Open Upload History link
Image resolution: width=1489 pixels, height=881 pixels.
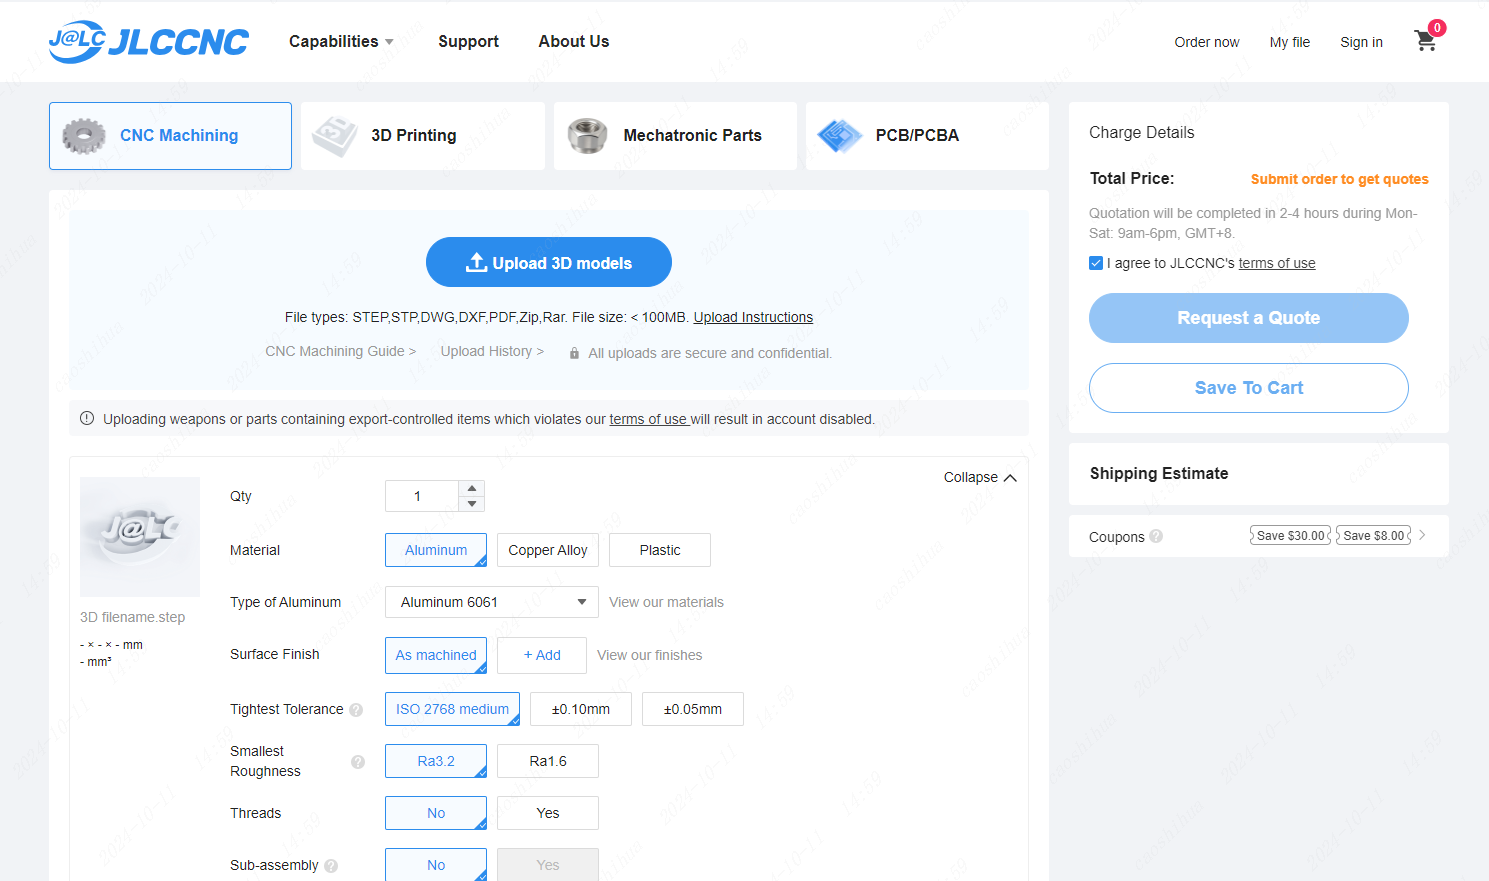coord(492,351)
